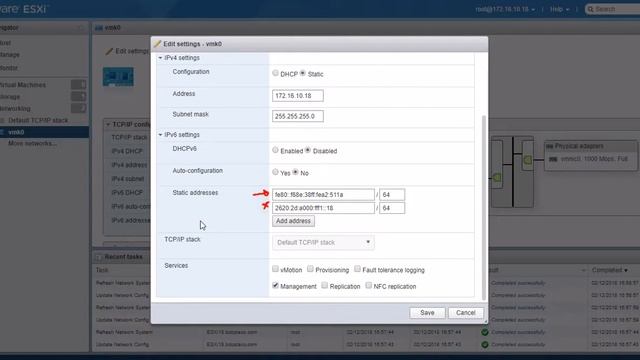Click the search magnifier icon
This screenshot has width=640, height=360.
pyautogui.click(x=590, y=9)
